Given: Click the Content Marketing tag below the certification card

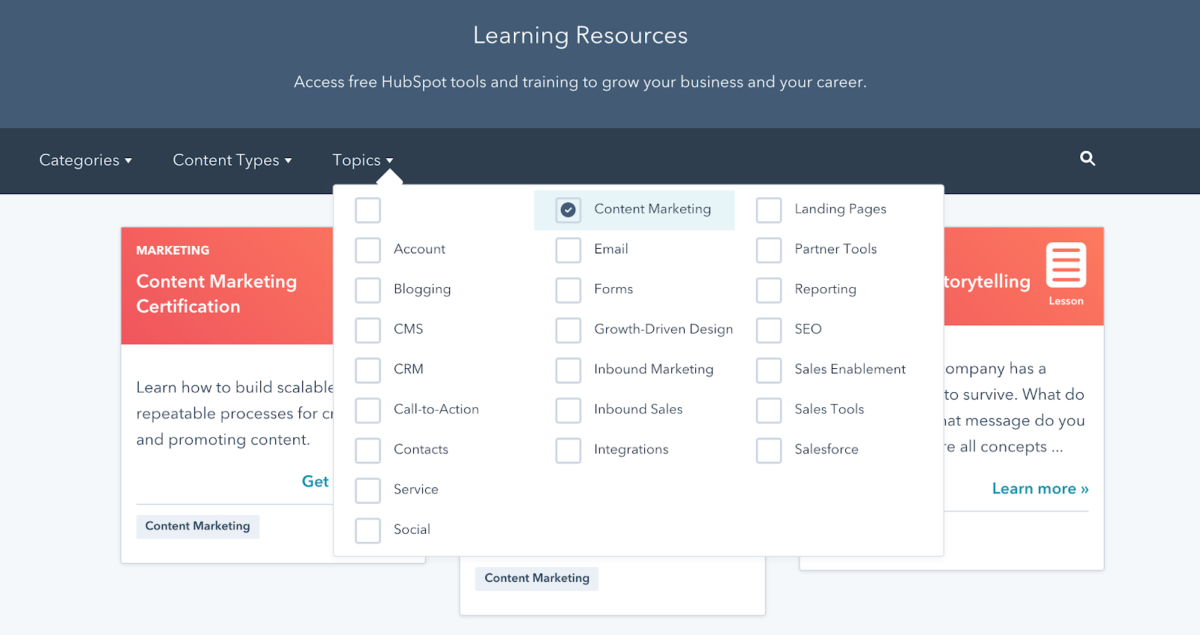Looking at the screenshot, I should tap(197, 526).
